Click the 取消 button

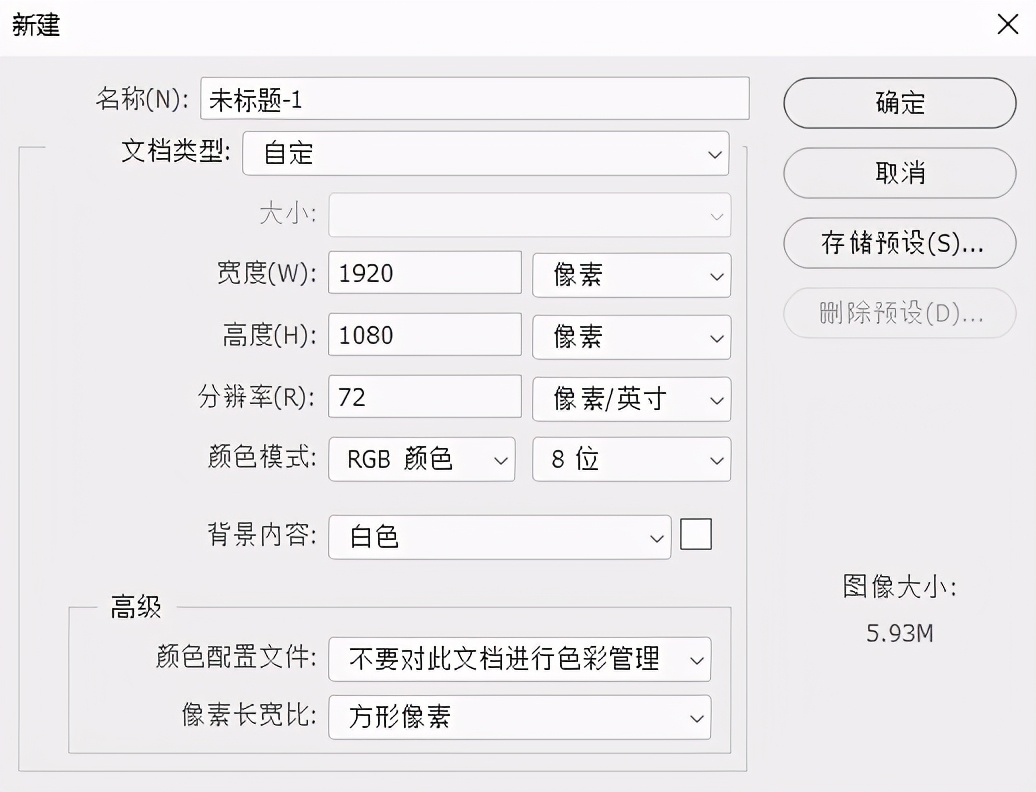point(898,173)
